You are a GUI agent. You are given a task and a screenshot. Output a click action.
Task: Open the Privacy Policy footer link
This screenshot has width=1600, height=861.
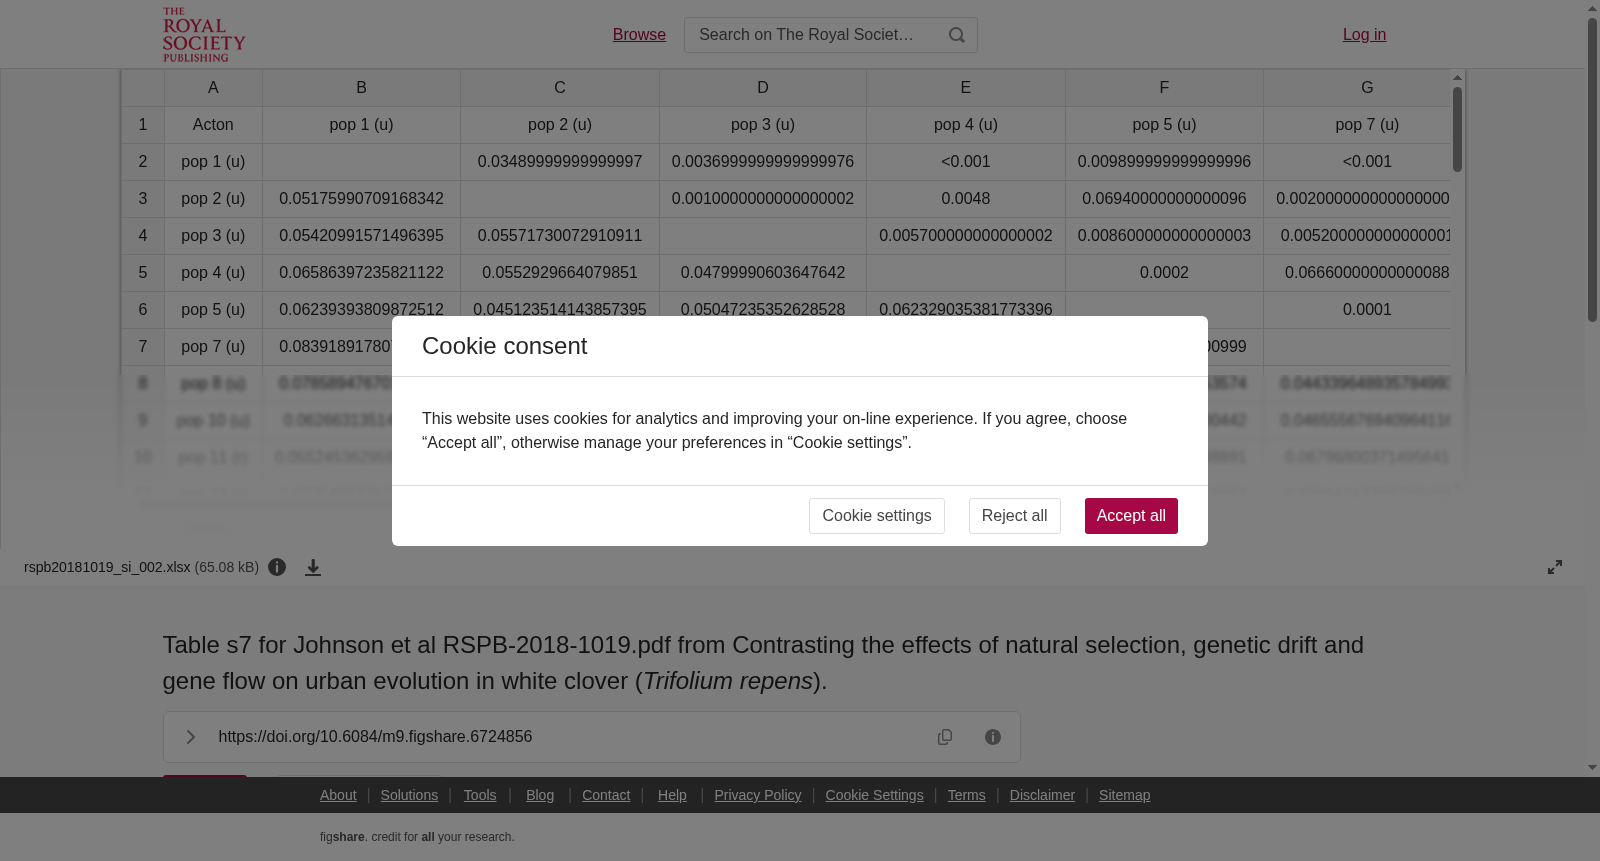point(758,795)
